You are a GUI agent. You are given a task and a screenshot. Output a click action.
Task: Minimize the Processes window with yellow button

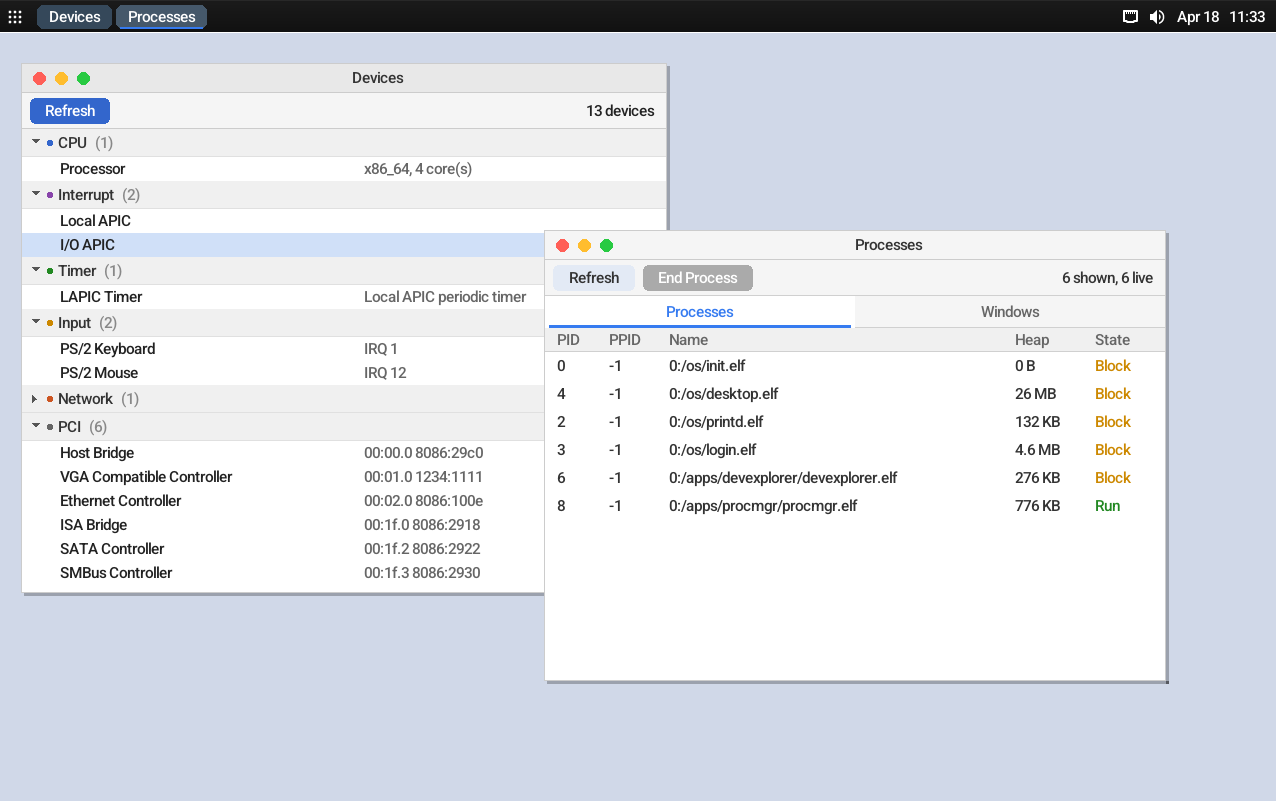click(x=584, y=245)
